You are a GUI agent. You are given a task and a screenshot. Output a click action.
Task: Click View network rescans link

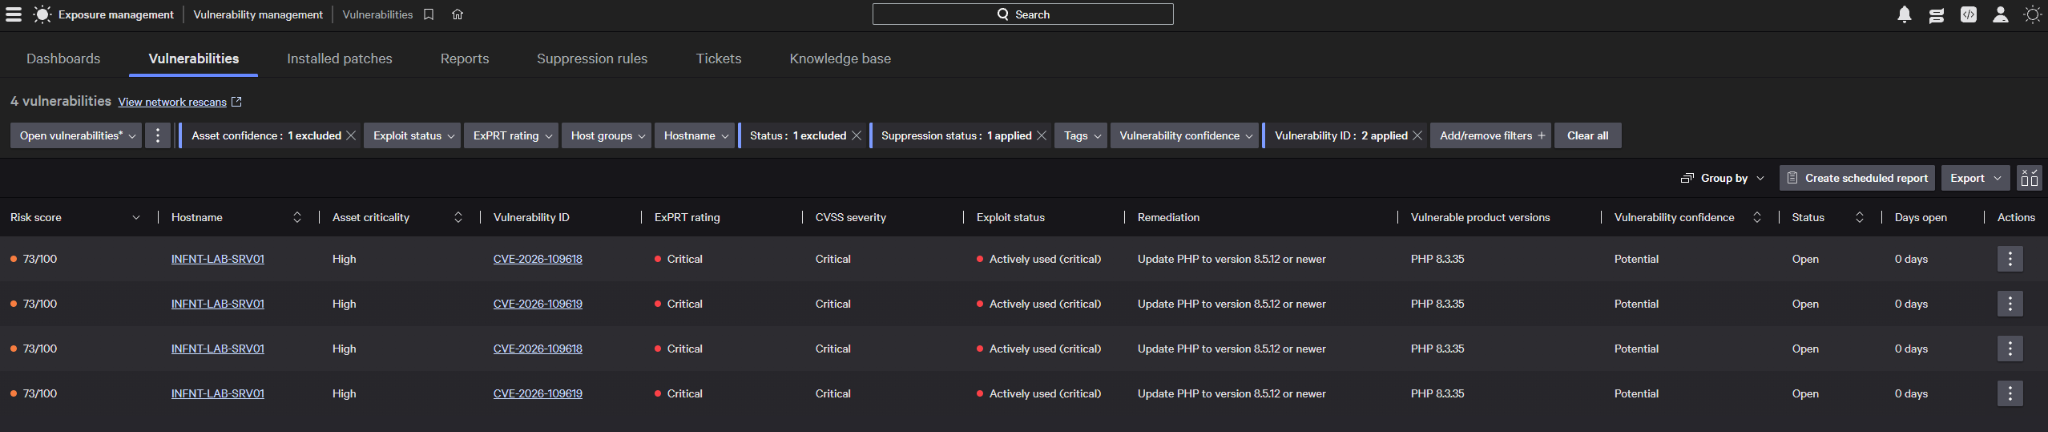click(x=179, y=102)
